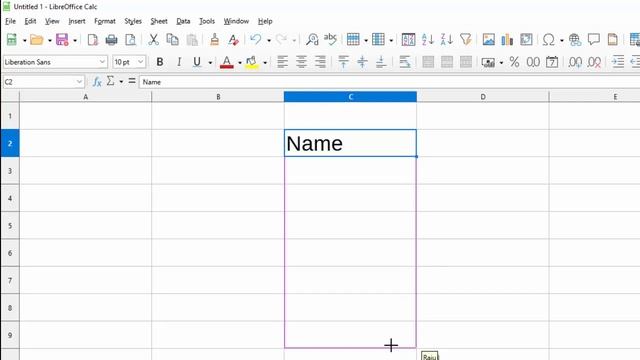Toggle Align Left

tap(282, 62)
